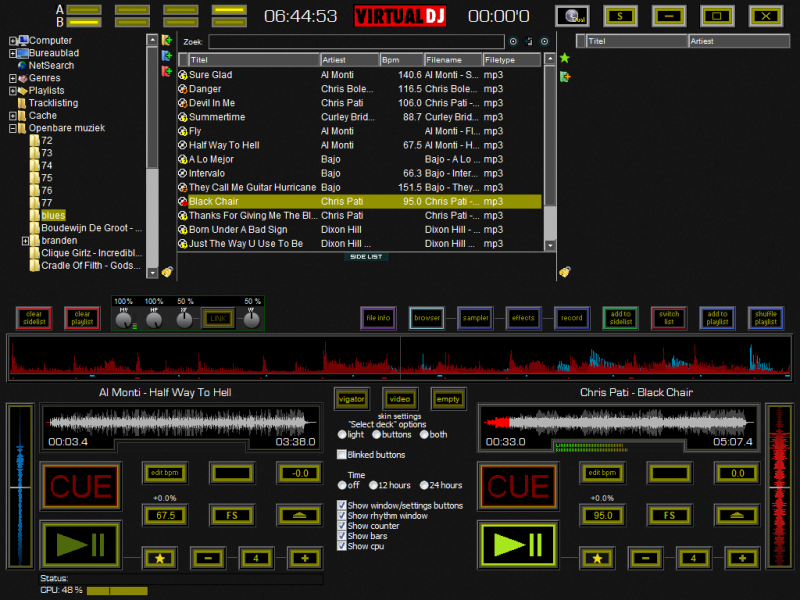Click the MV master volume knob
Viewport: 800px width, 600px height.
123,320
